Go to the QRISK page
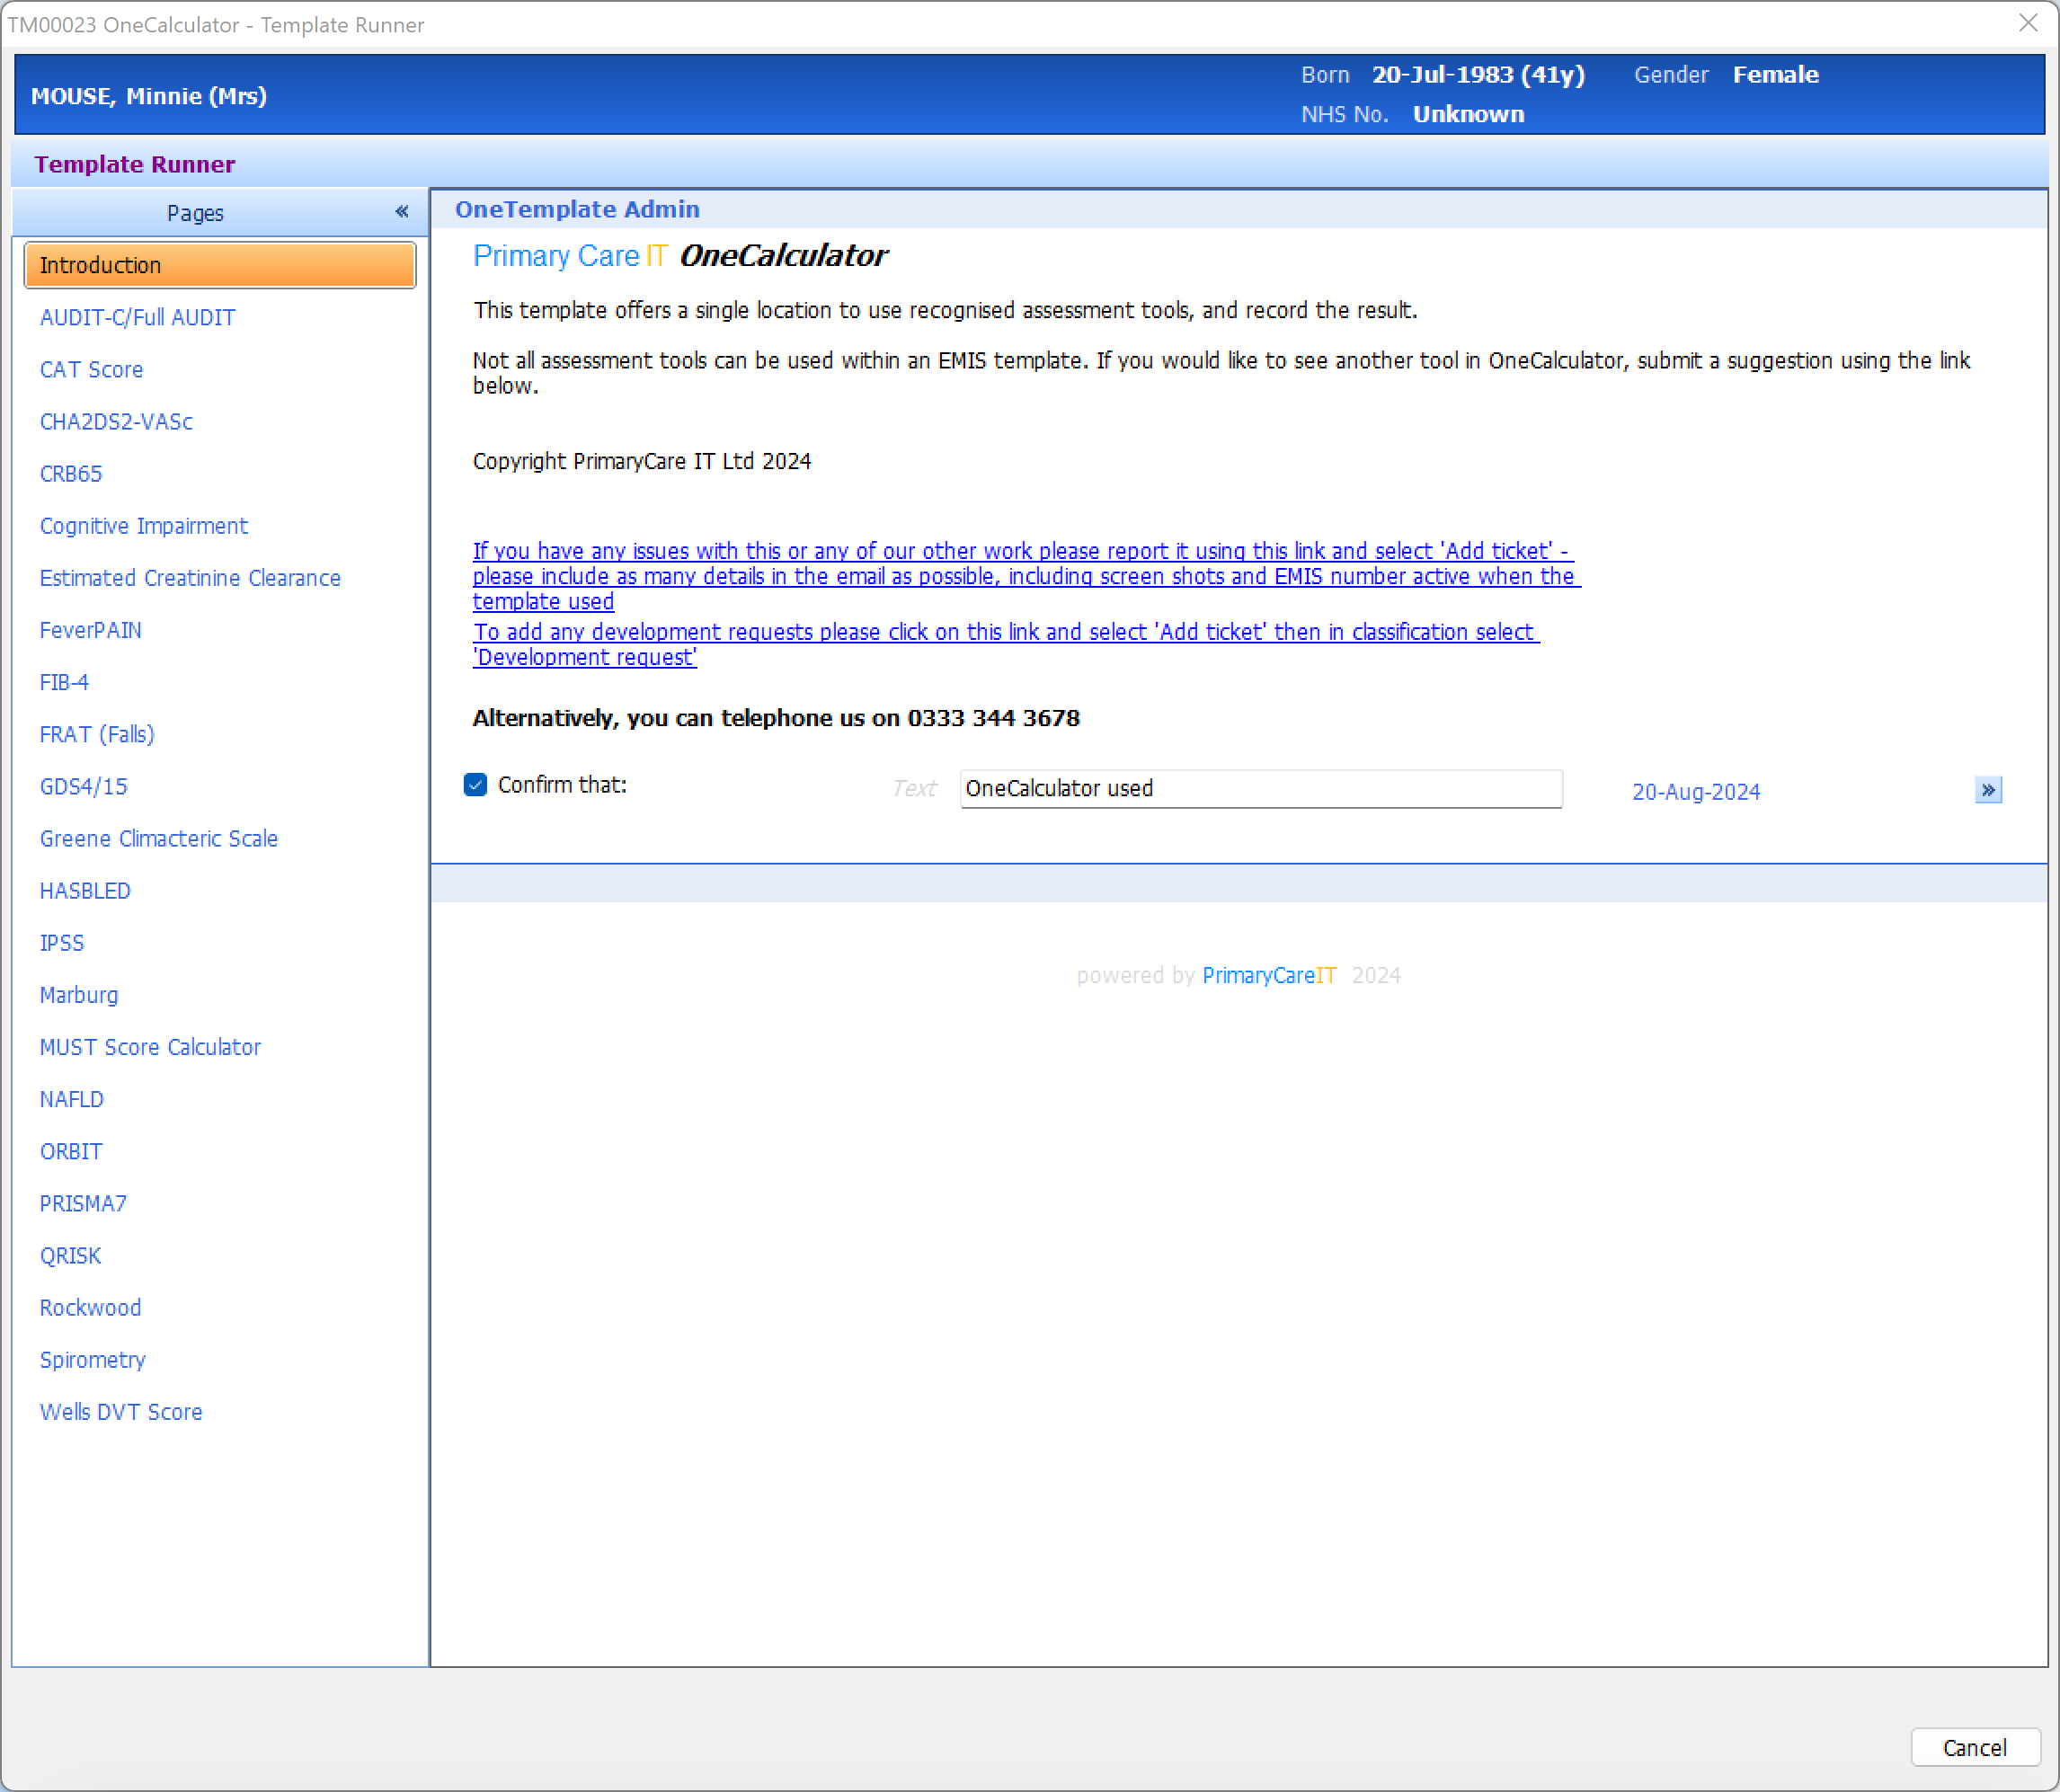The height and width of the screenshot is (1792, 2060). 70,1256
